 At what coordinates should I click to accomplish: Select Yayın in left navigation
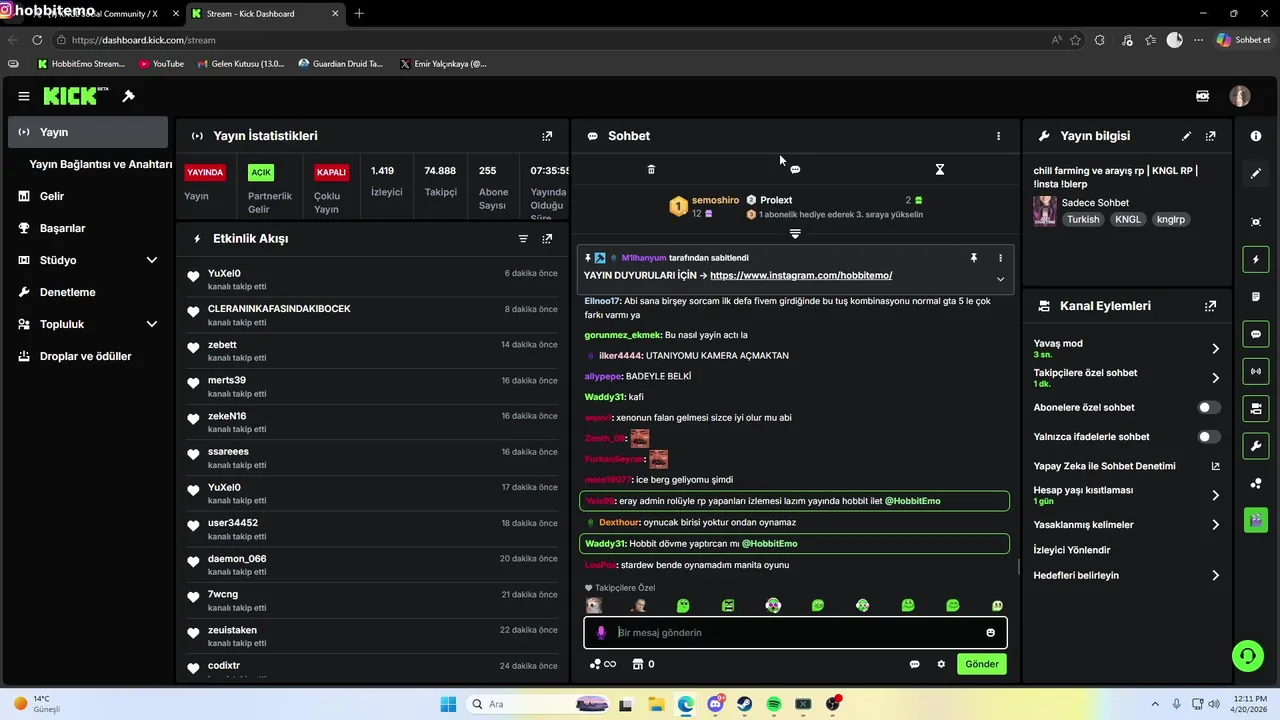[x=88, y=132]
